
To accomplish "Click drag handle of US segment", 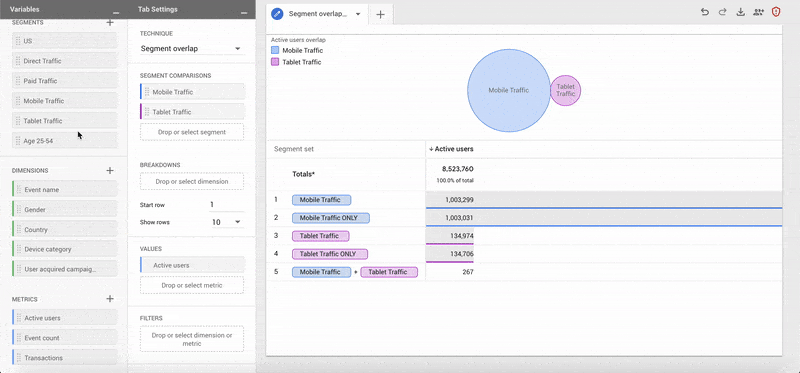I will point(18,41).
